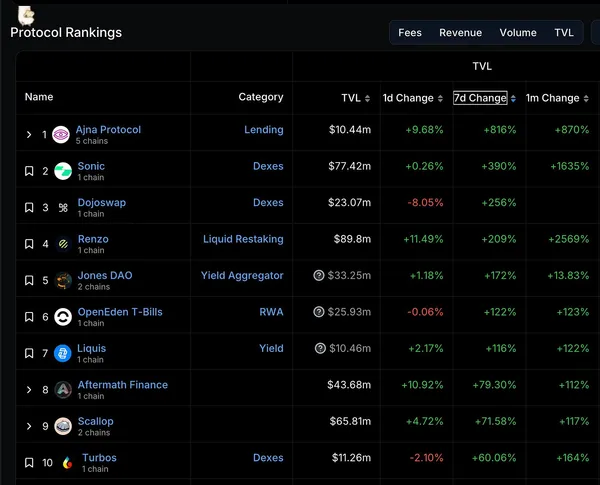Click the Renzo logo icon
Screen dimensions: 600x485
click(x=63, y=244)
